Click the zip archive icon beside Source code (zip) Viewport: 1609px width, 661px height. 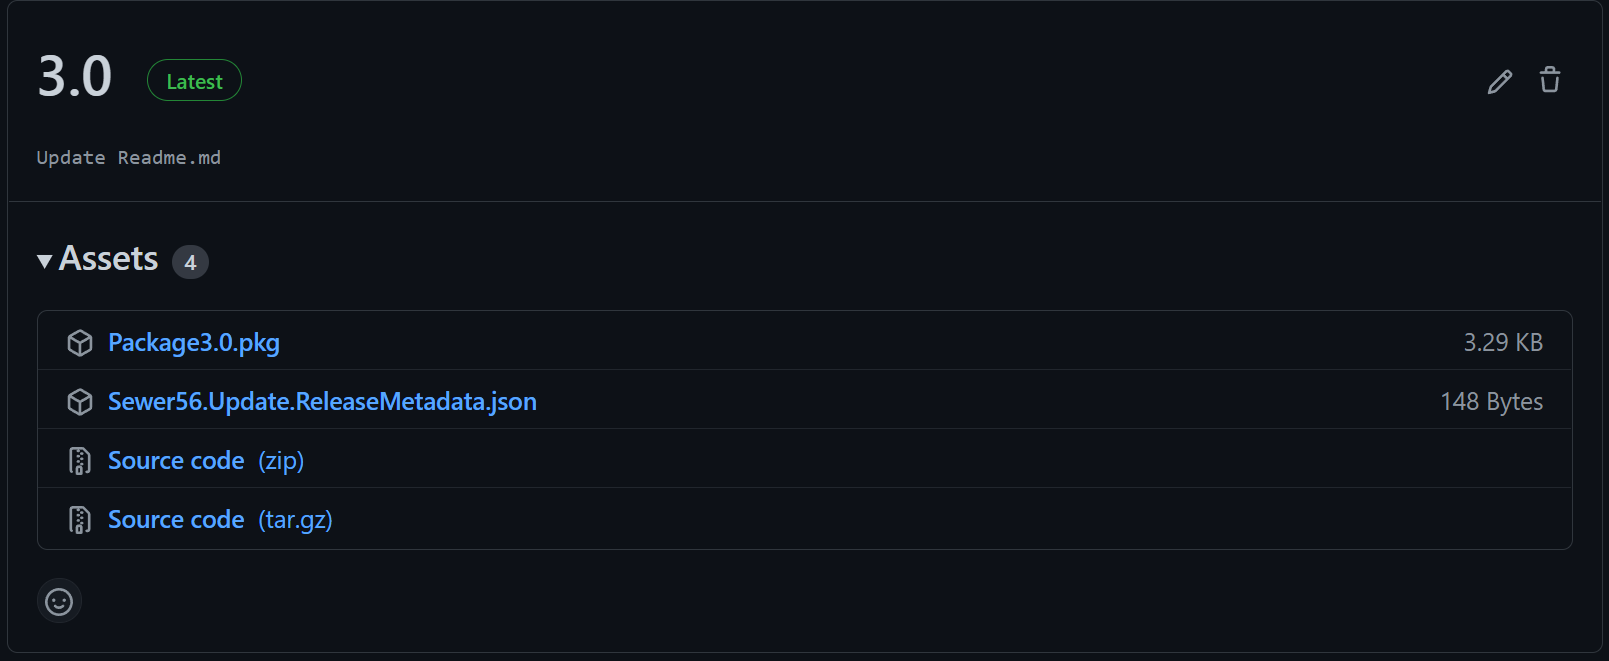pyautogui.click(x=79, y=460)
